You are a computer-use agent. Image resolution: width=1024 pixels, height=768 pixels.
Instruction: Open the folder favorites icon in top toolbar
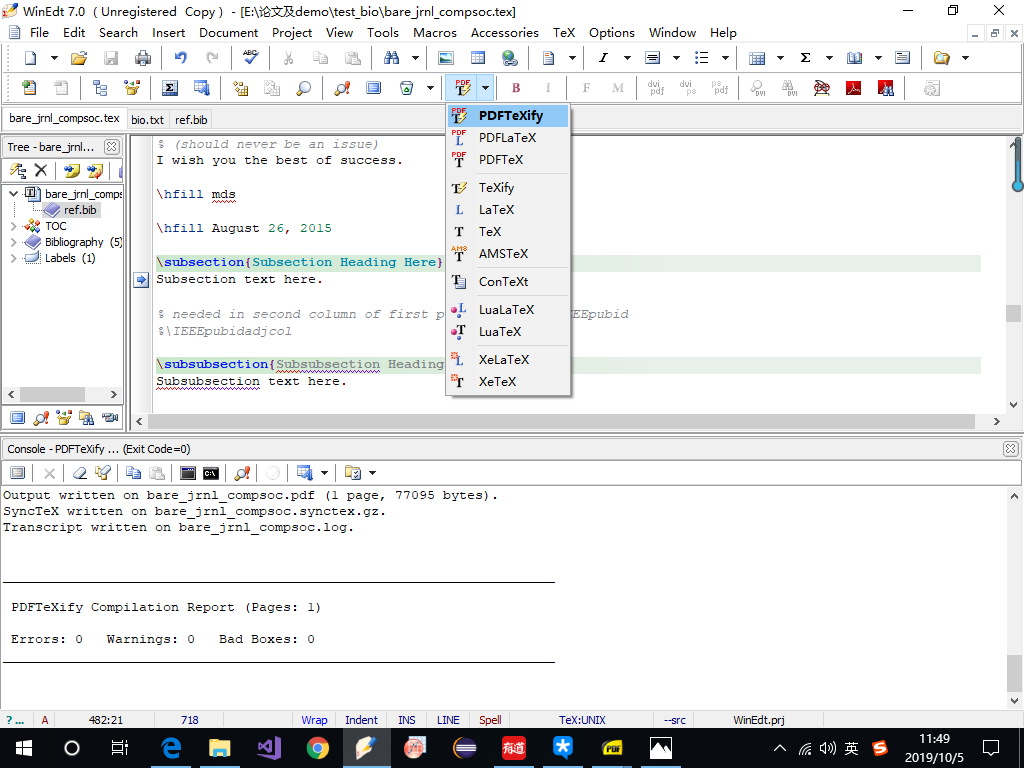941,58
